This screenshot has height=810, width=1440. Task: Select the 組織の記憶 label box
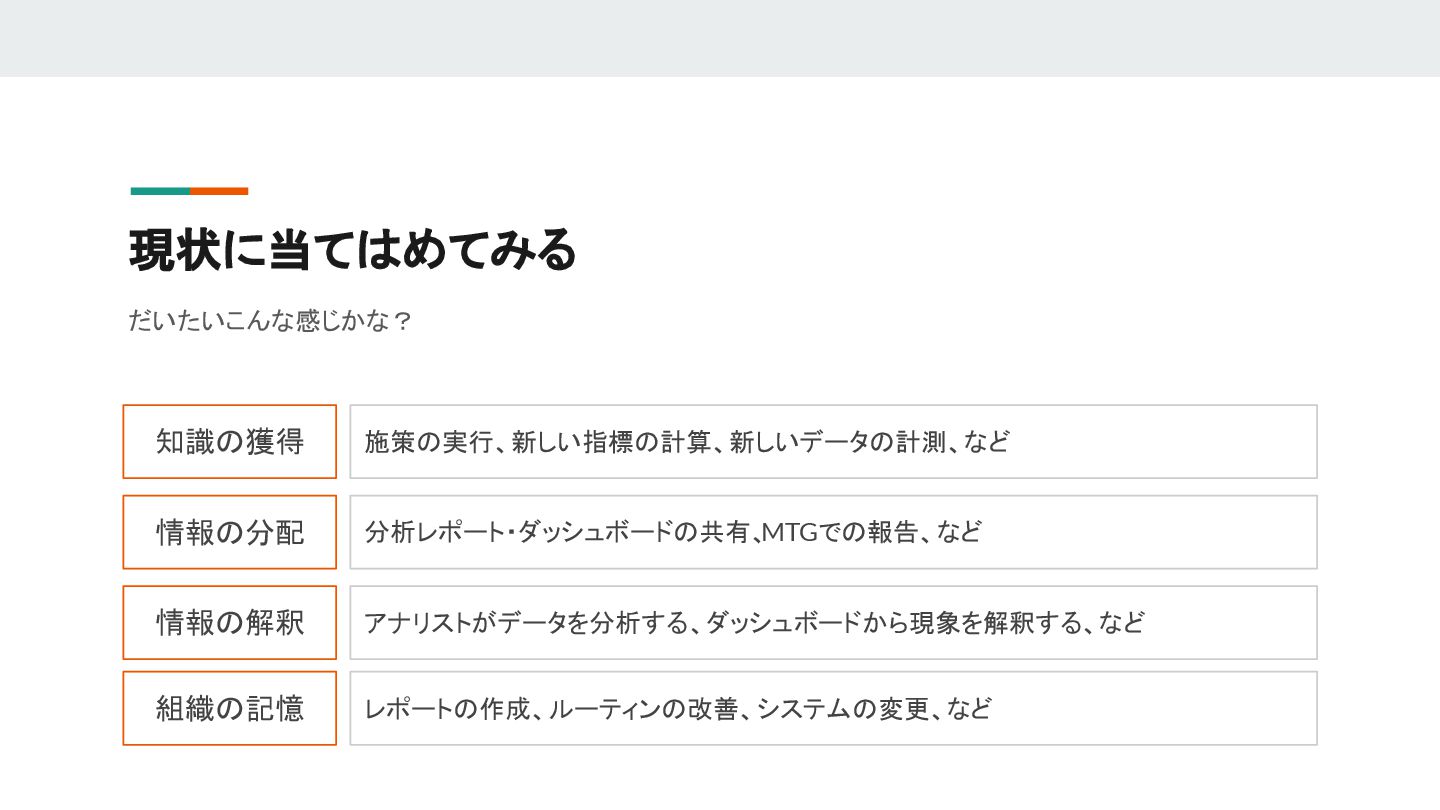tap(230, 708)
